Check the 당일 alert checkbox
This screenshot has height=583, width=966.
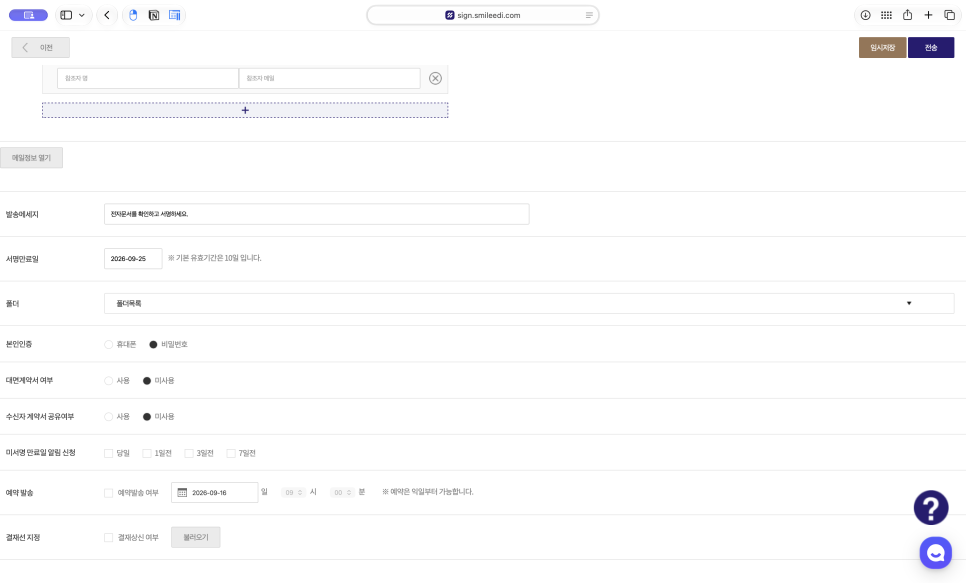point(108,454)
